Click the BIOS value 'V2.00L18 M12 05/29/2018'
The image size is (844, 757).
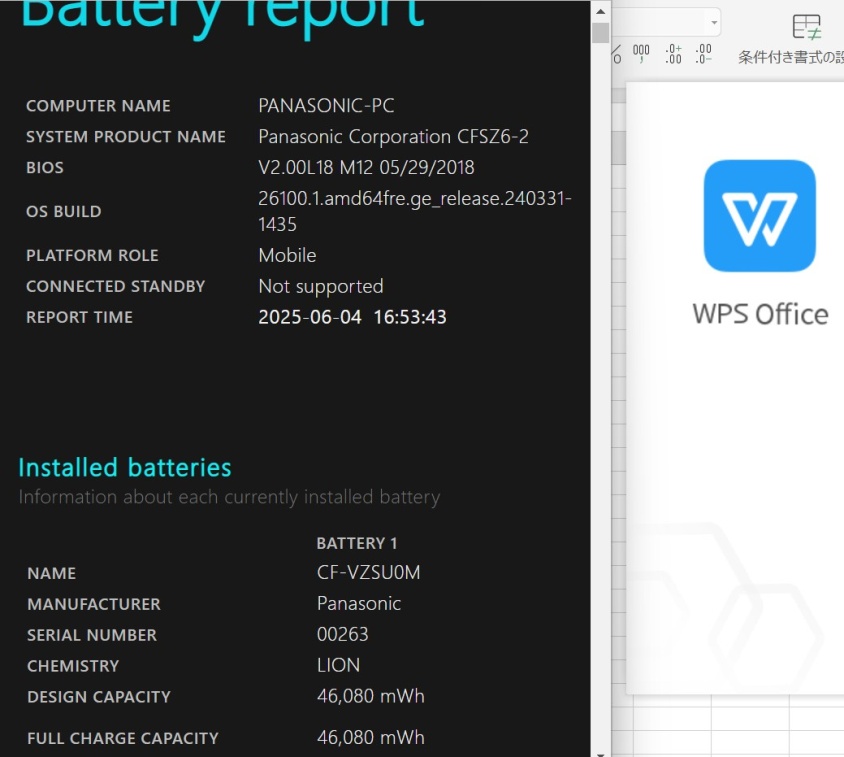point(366,167)
